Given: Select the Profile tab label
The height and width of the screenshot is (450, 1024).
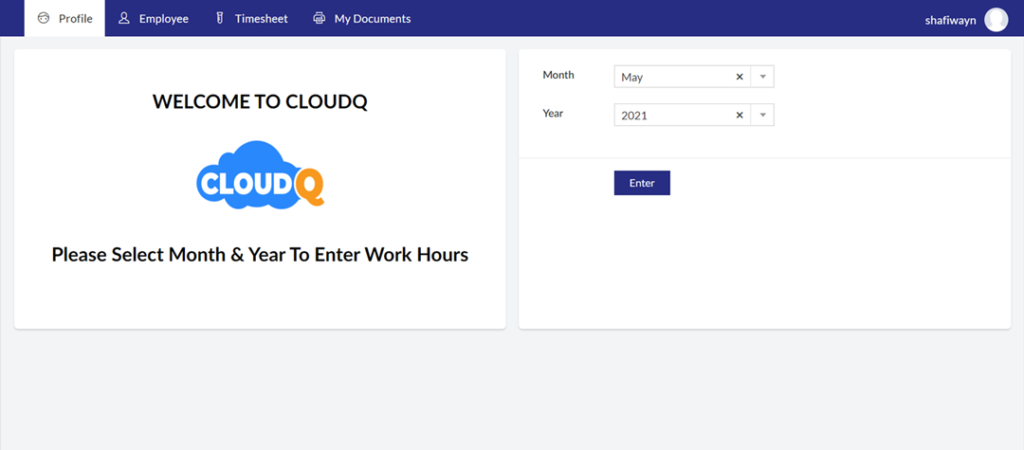Looking at the screenshot, I should pos(75,18).
